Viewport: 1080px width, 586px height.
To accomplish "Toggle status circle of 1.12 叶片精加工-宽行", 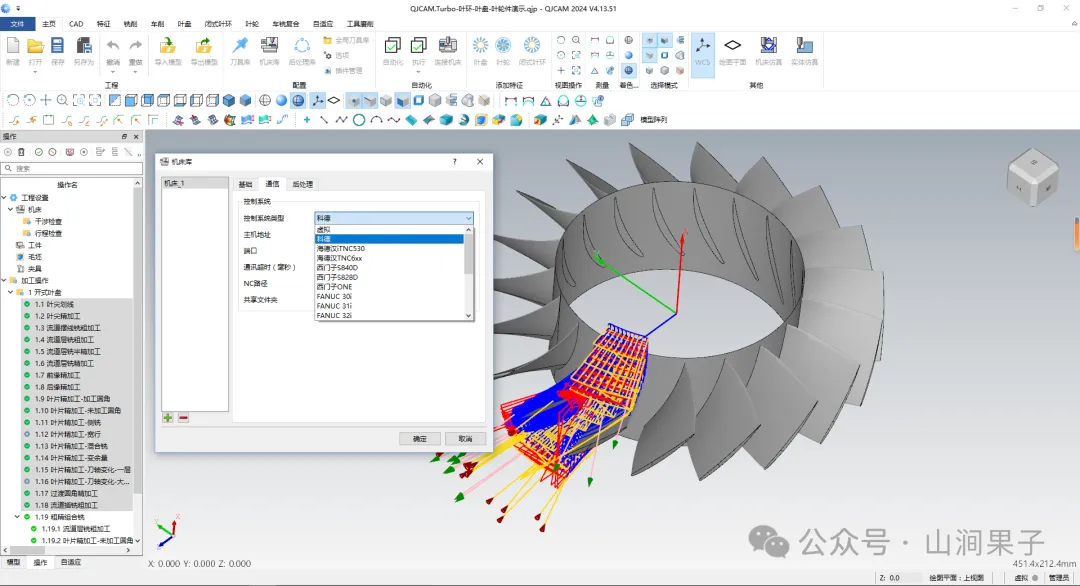I will (27, 435).
